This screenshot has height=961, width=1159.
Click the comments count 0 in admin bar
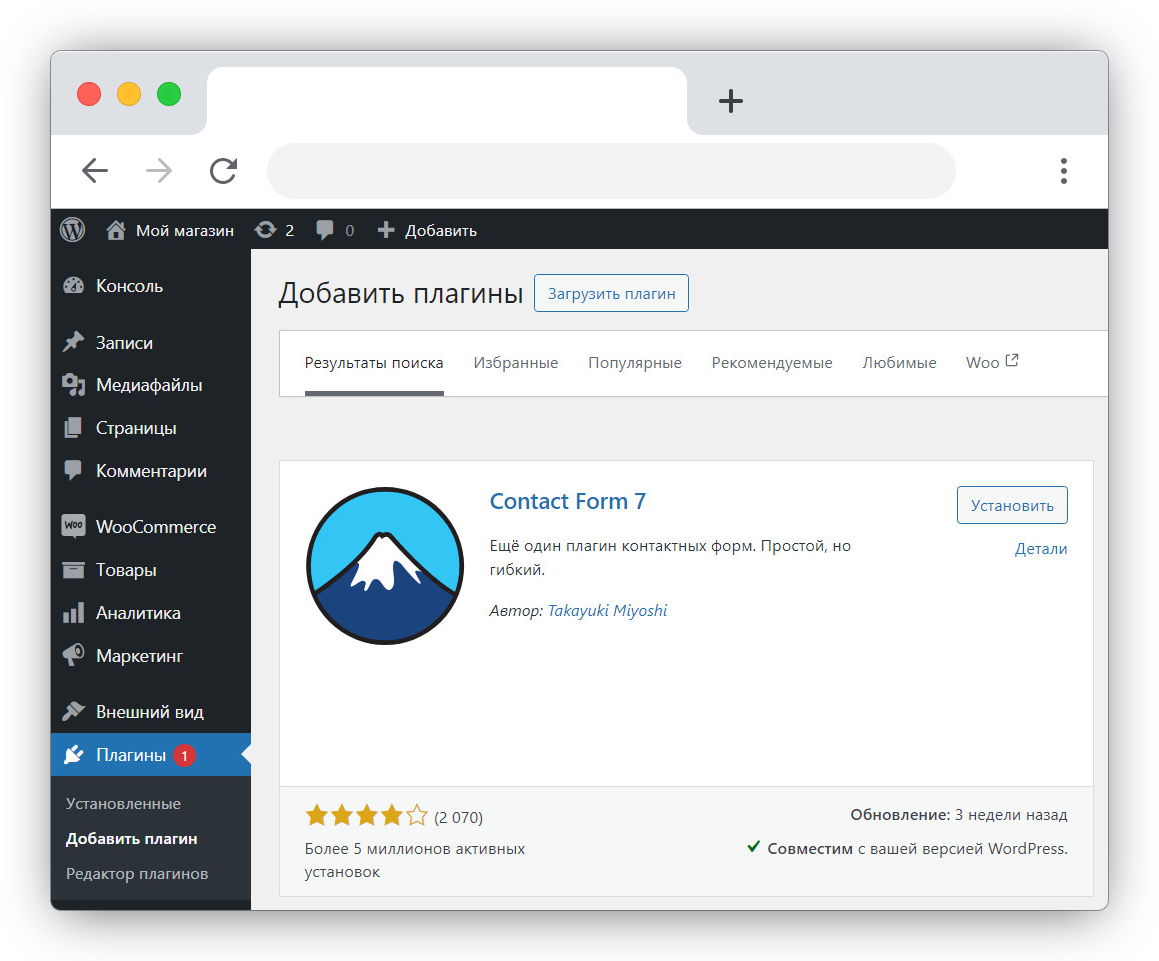pos(350,231)
